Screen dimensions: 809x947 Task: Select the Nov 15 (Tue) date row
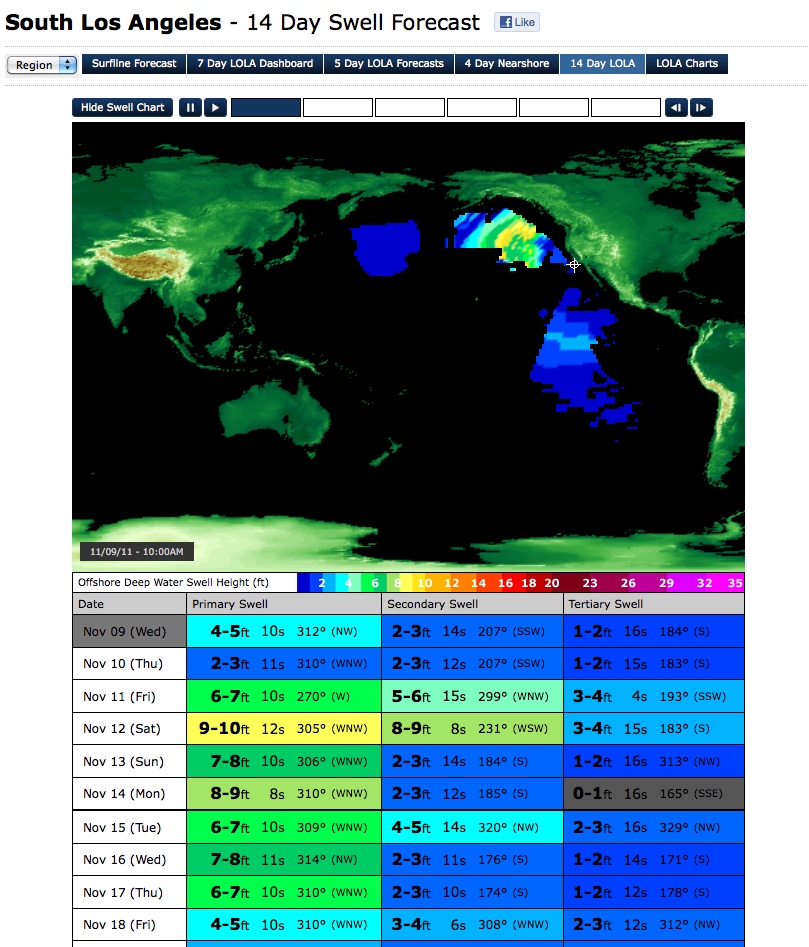(129, 827)
